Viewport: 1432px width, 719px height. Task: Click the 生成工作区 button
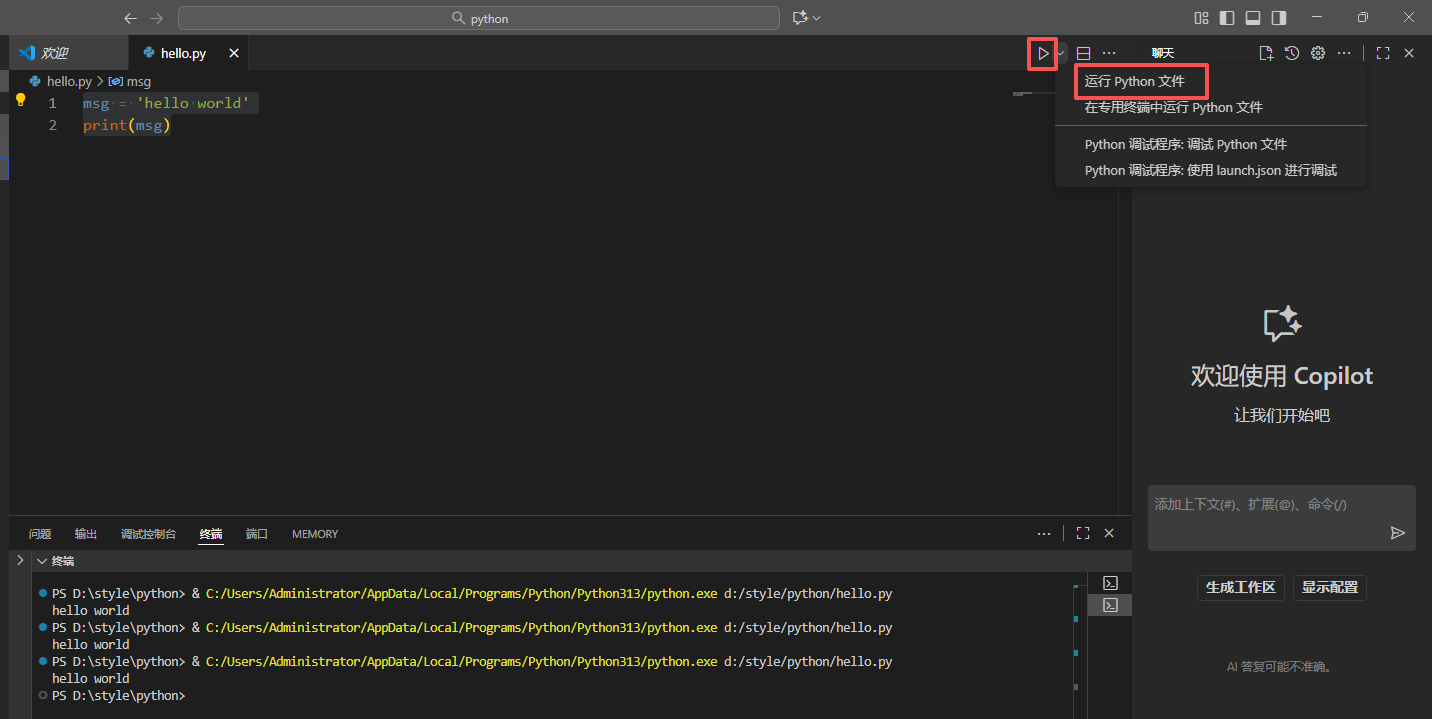click(x=1241, y=588)
